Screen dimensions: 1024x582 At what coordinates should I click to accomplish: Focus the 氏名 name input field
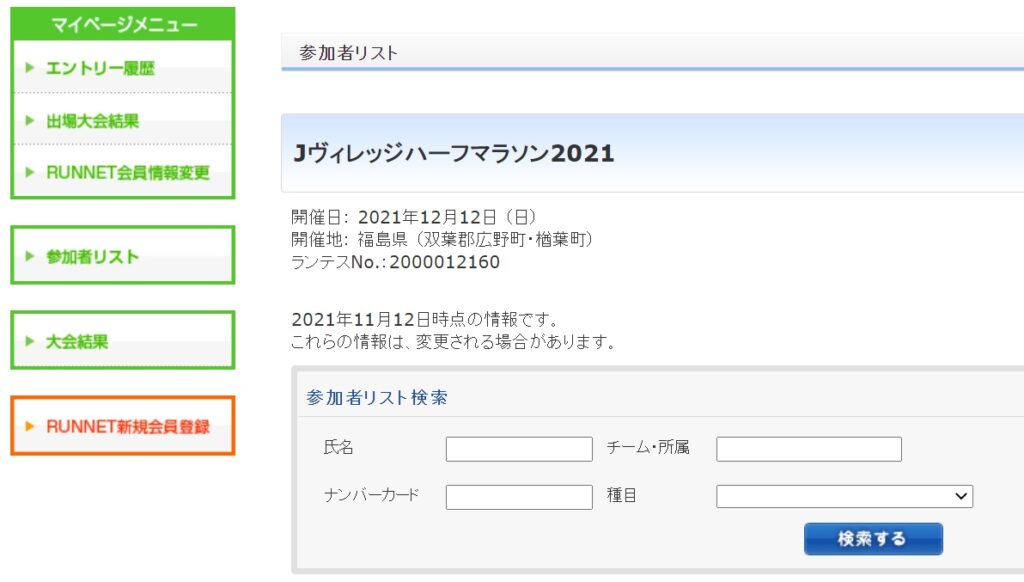pos(519,449)
